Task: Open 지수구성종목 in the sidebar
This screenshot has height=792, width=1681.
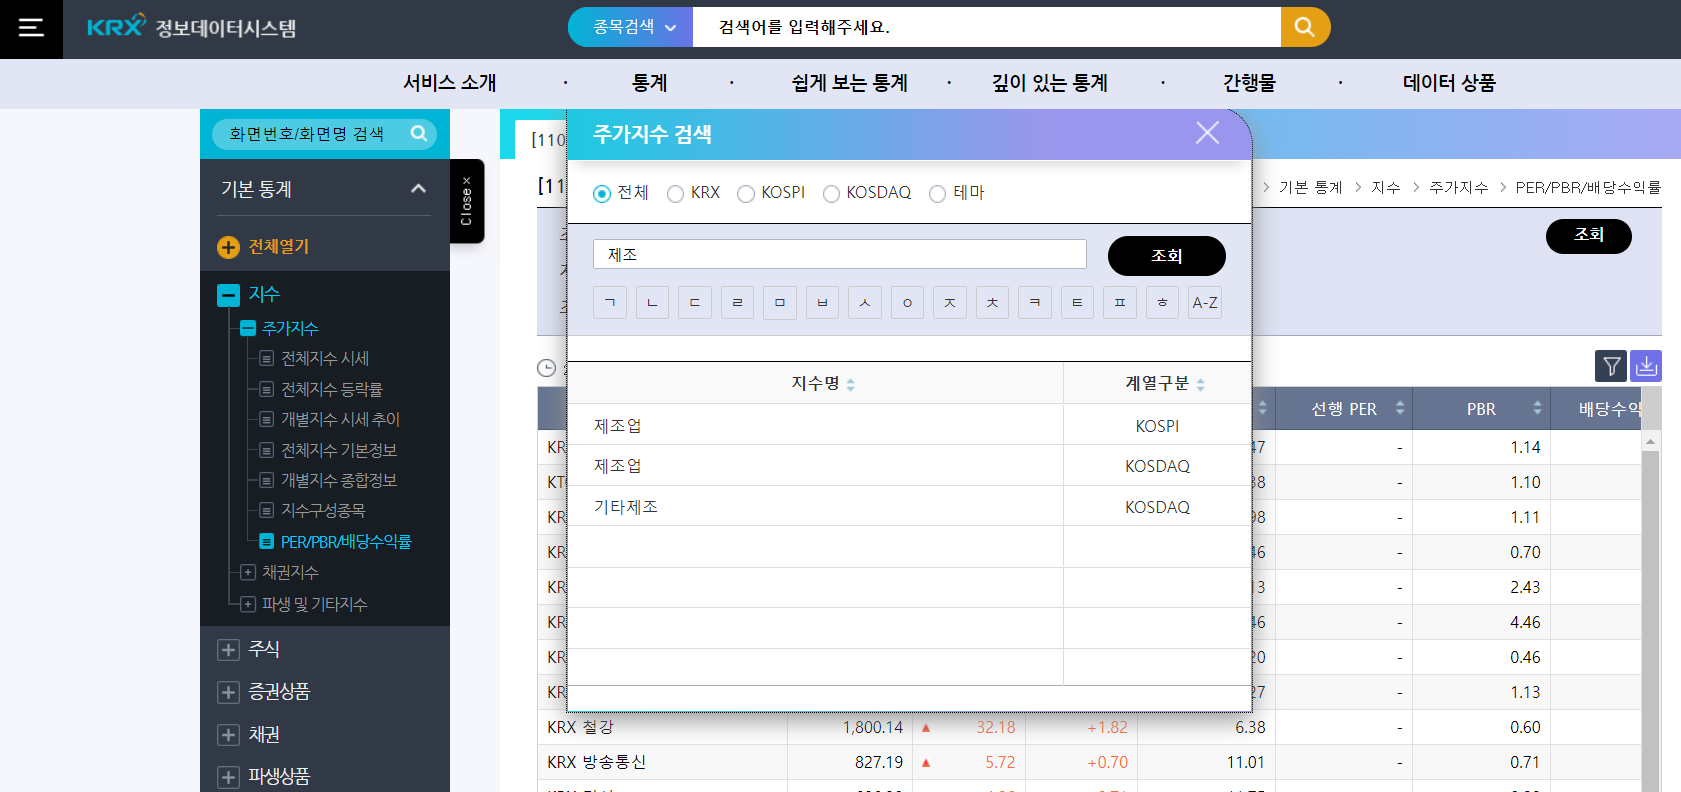Action: click(323, 510)
